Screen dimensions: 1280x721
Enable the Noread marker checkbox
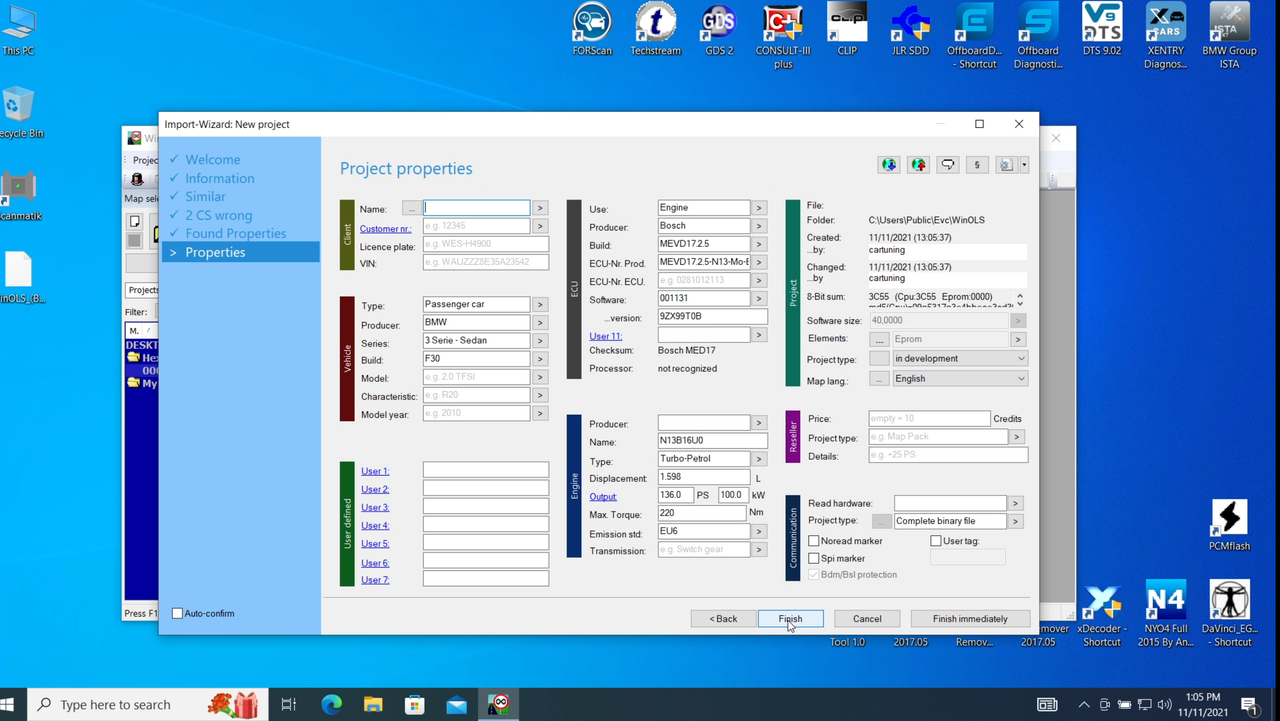click(x=814, y=541)
